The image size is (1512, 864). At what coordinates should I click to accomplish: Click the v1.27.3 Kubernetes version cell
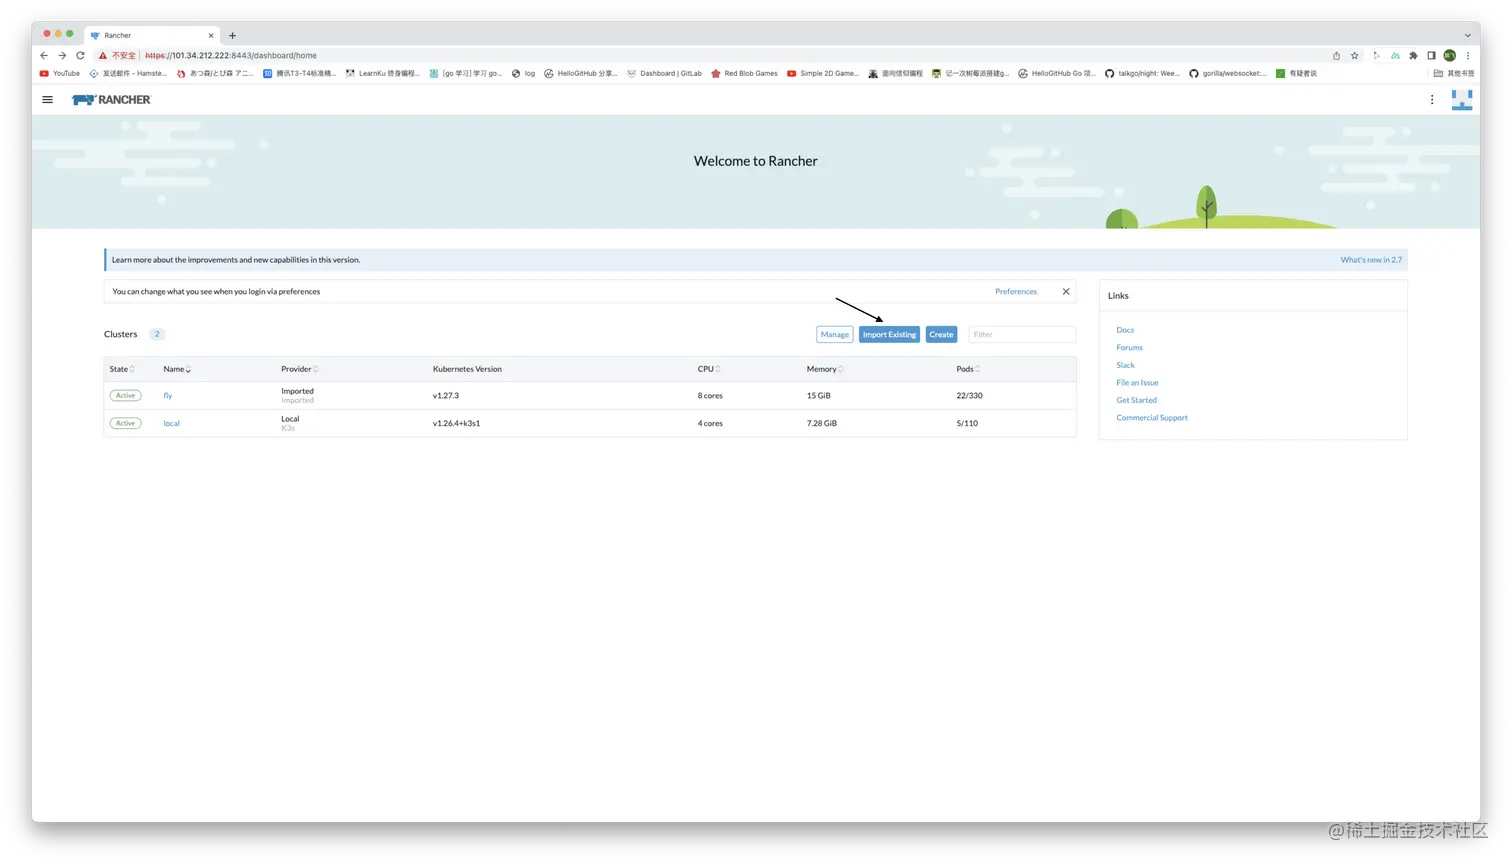tap(446, 396)
